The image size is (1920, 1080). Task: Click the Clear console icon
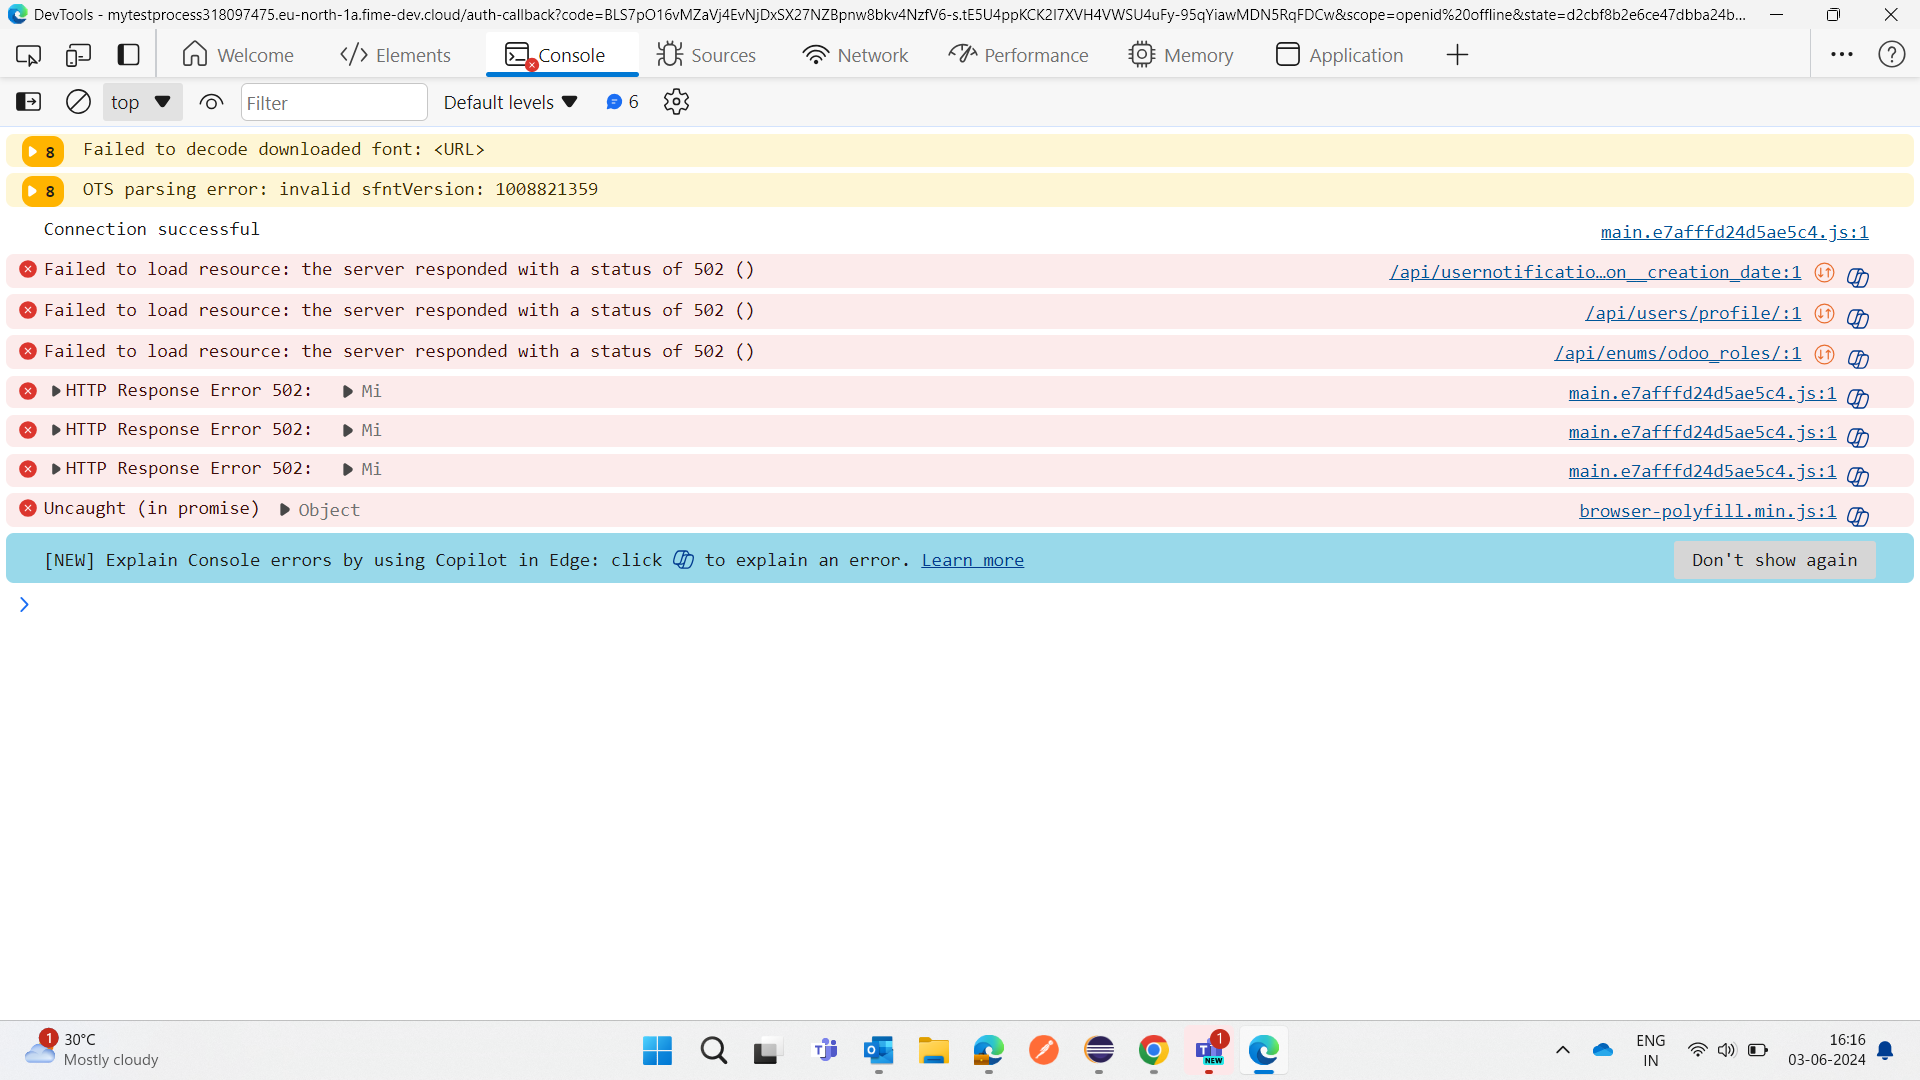coord(78,102)
